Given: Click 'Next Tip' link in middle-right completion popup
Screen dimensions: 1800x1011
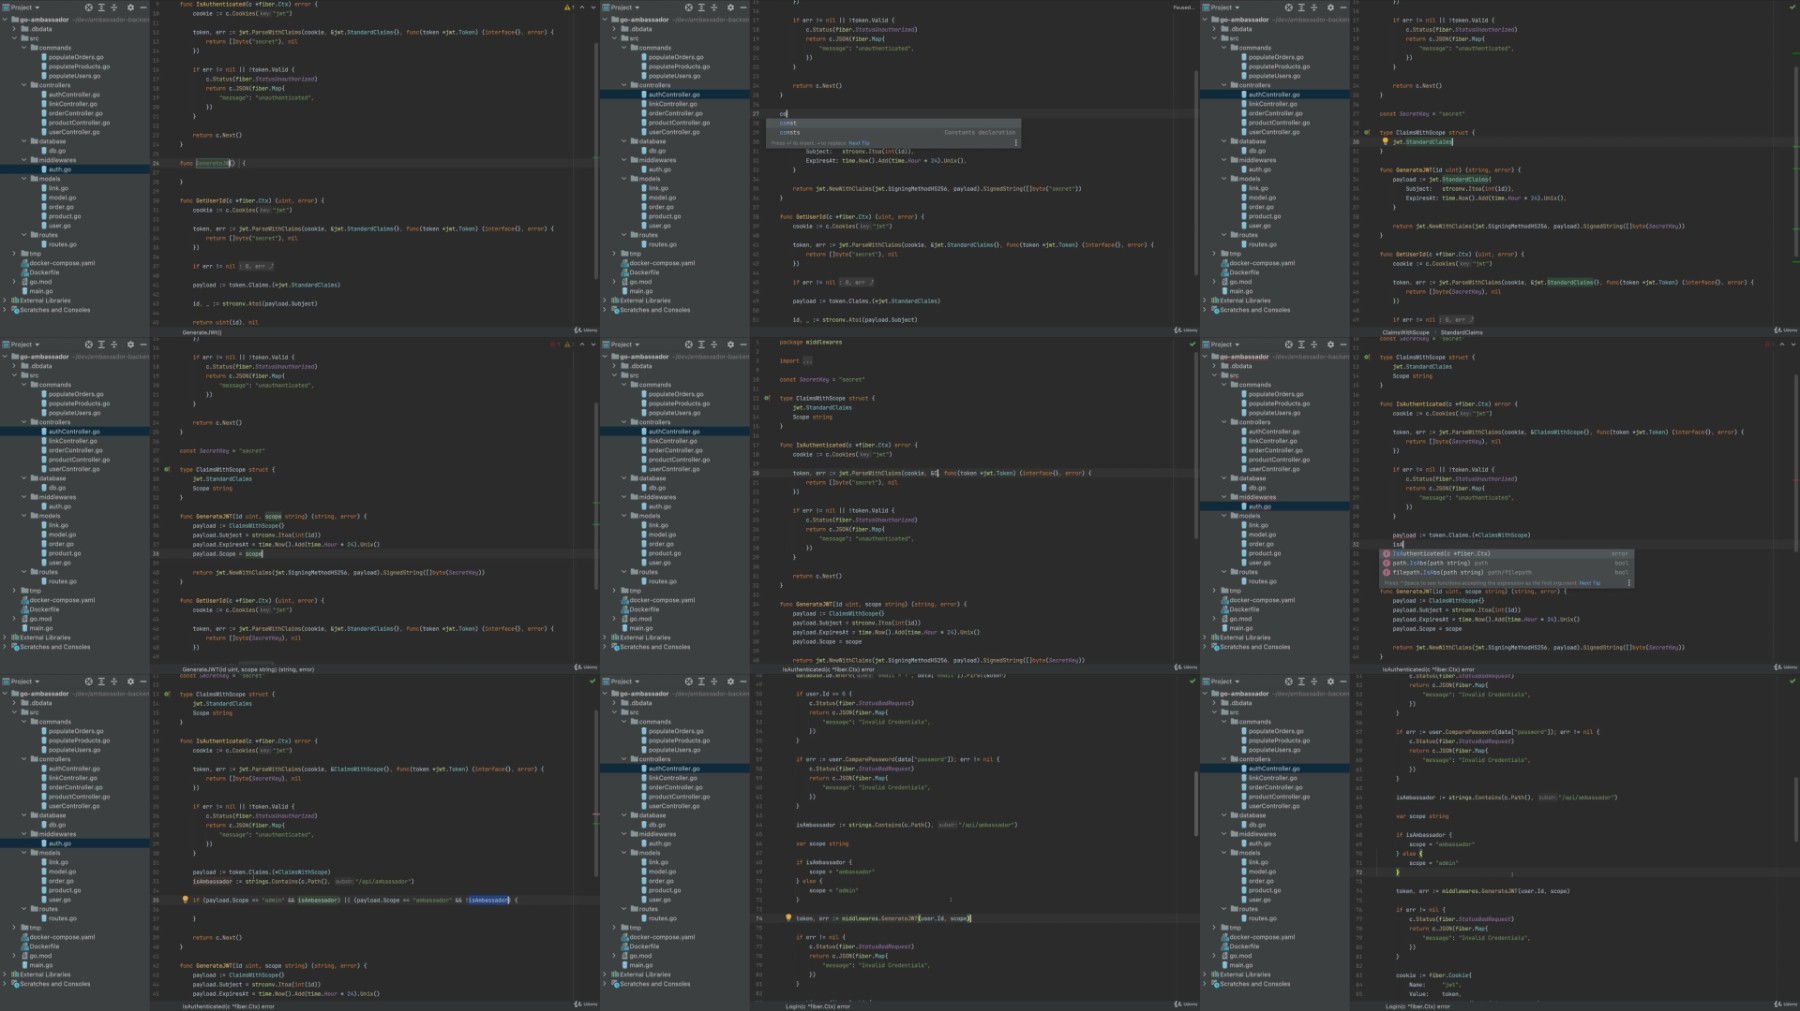Looking at the screenshot, I should [1589, 583].
